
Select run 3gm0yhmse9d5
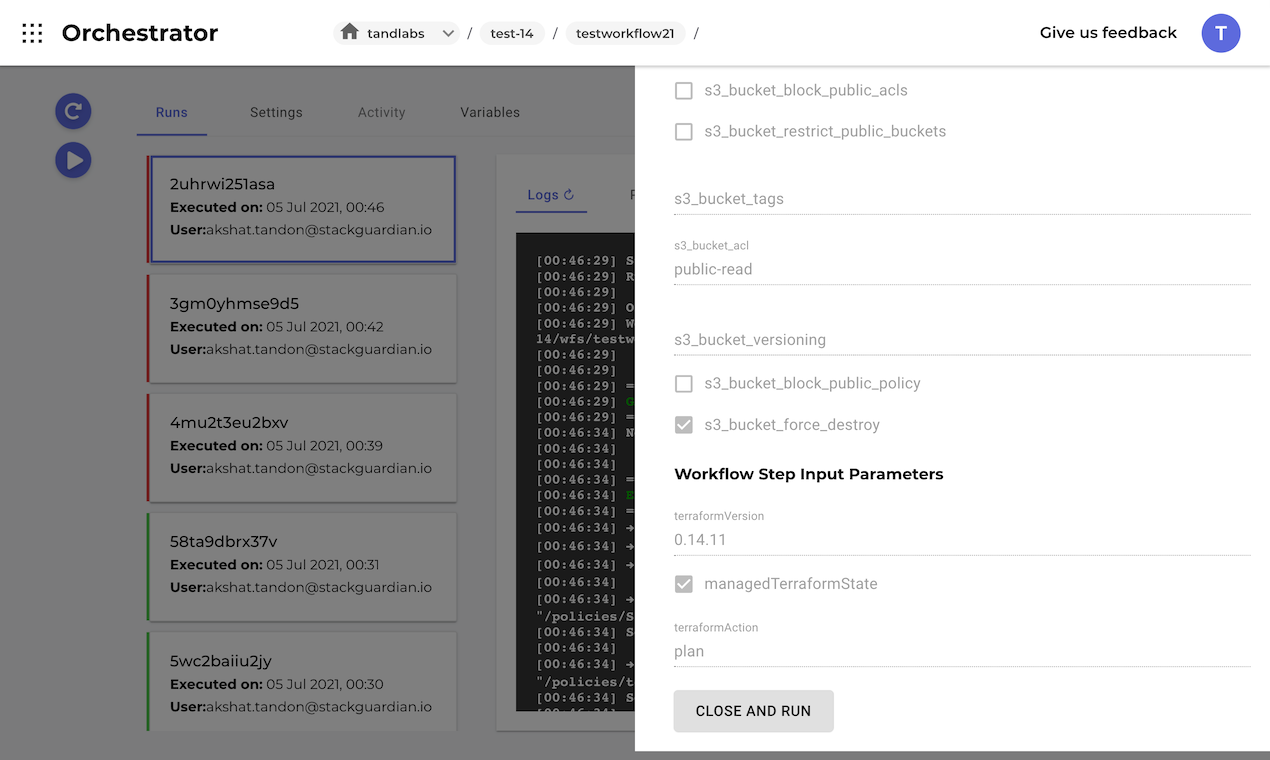301,328
